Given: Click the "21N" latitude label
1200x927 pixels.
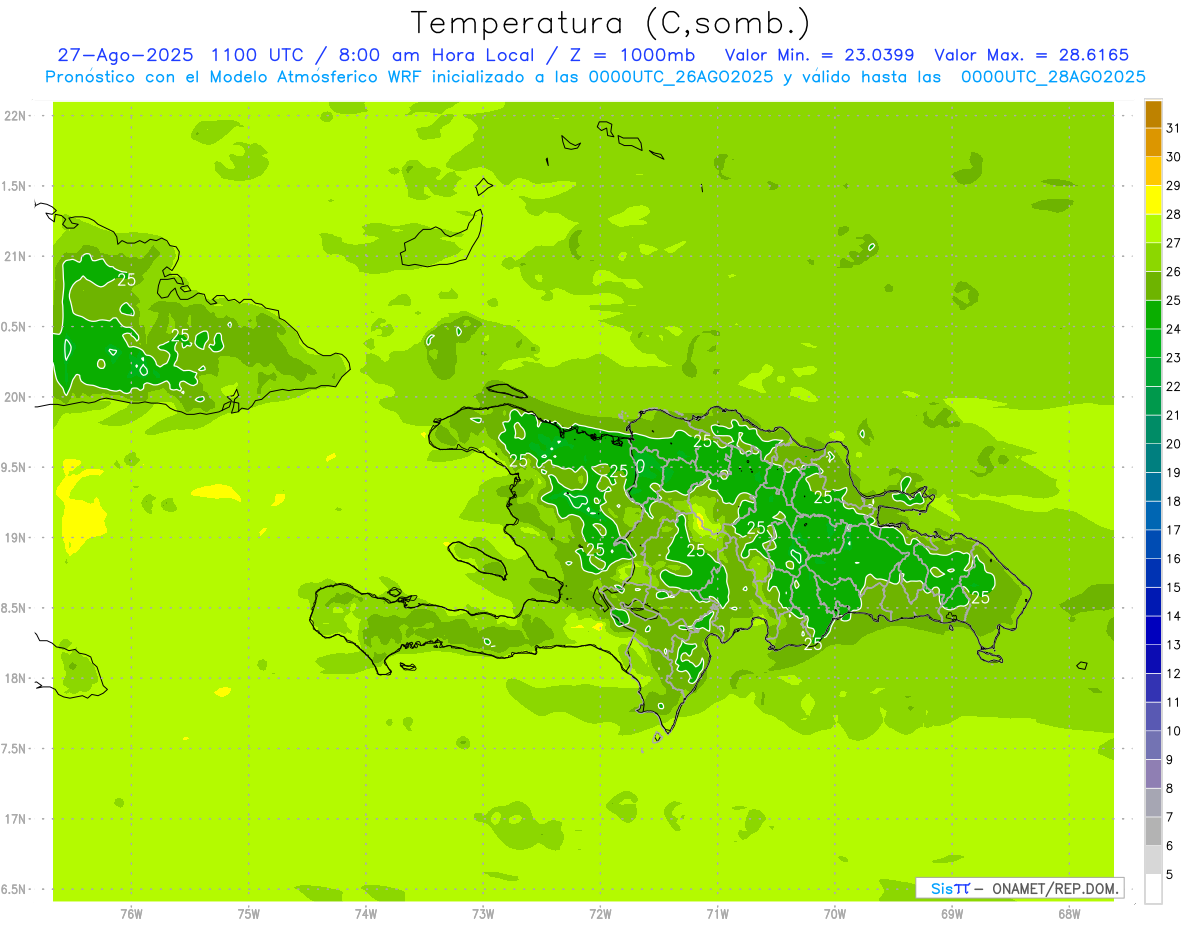Looking at the screenshot, I should pos(14,256).
